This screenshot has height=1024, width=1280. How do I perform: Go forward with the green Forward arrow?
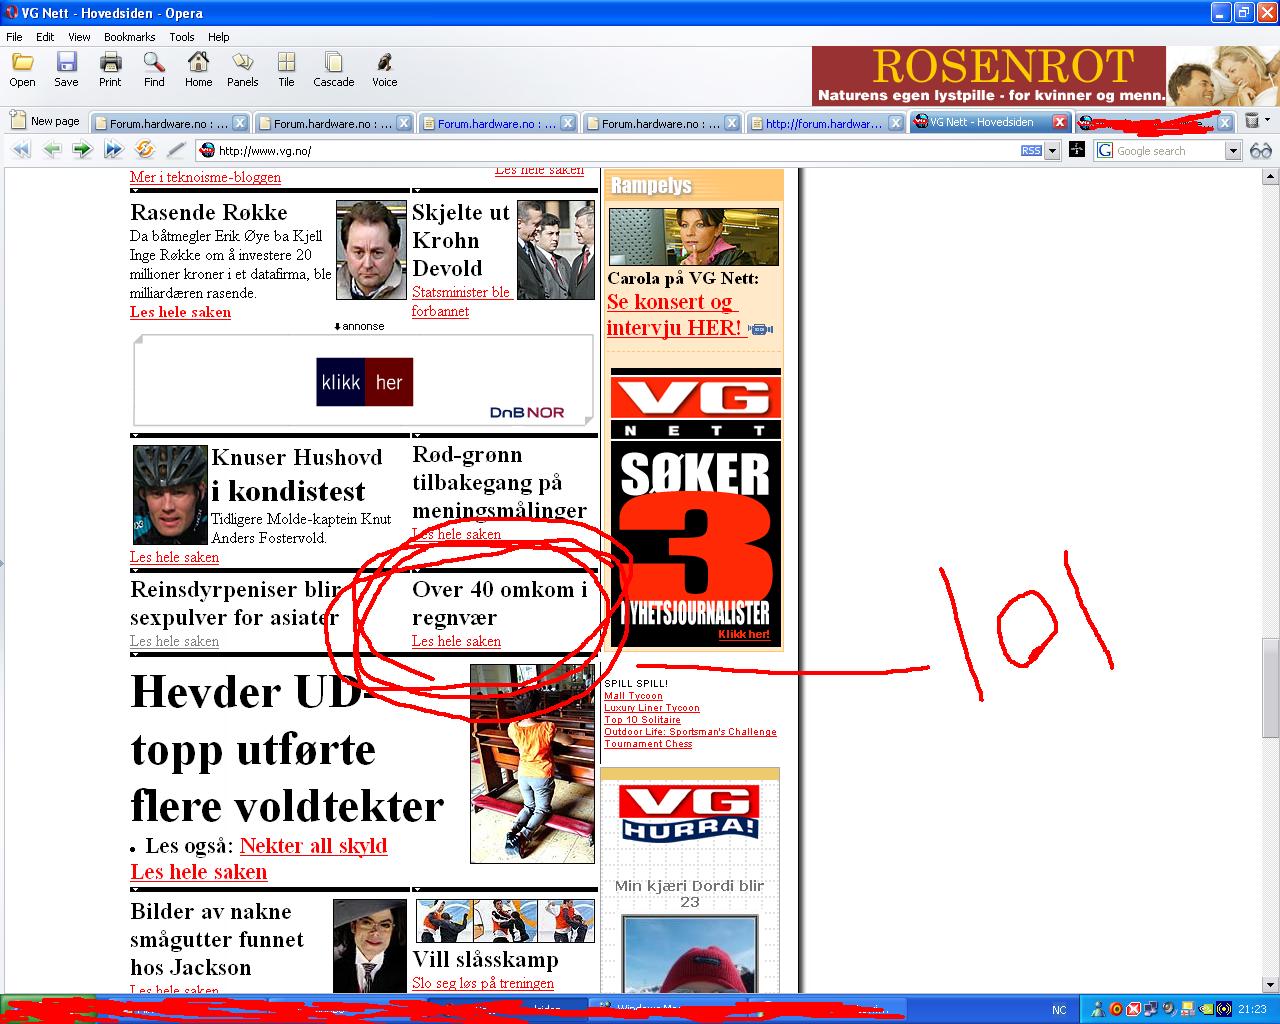coord(82,150)
